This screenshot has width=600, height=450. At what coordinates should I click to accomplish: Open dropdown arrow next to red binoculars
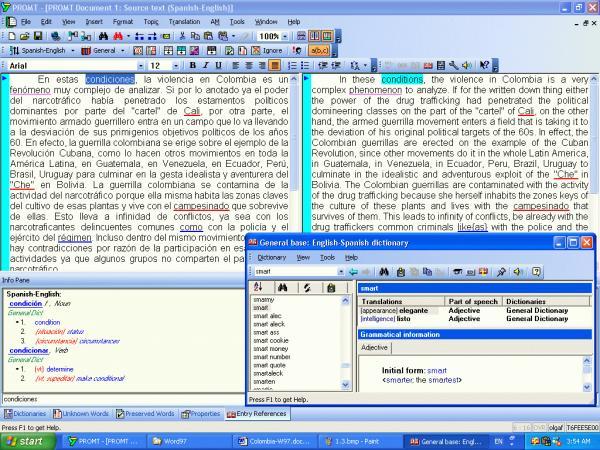point(128,36)
